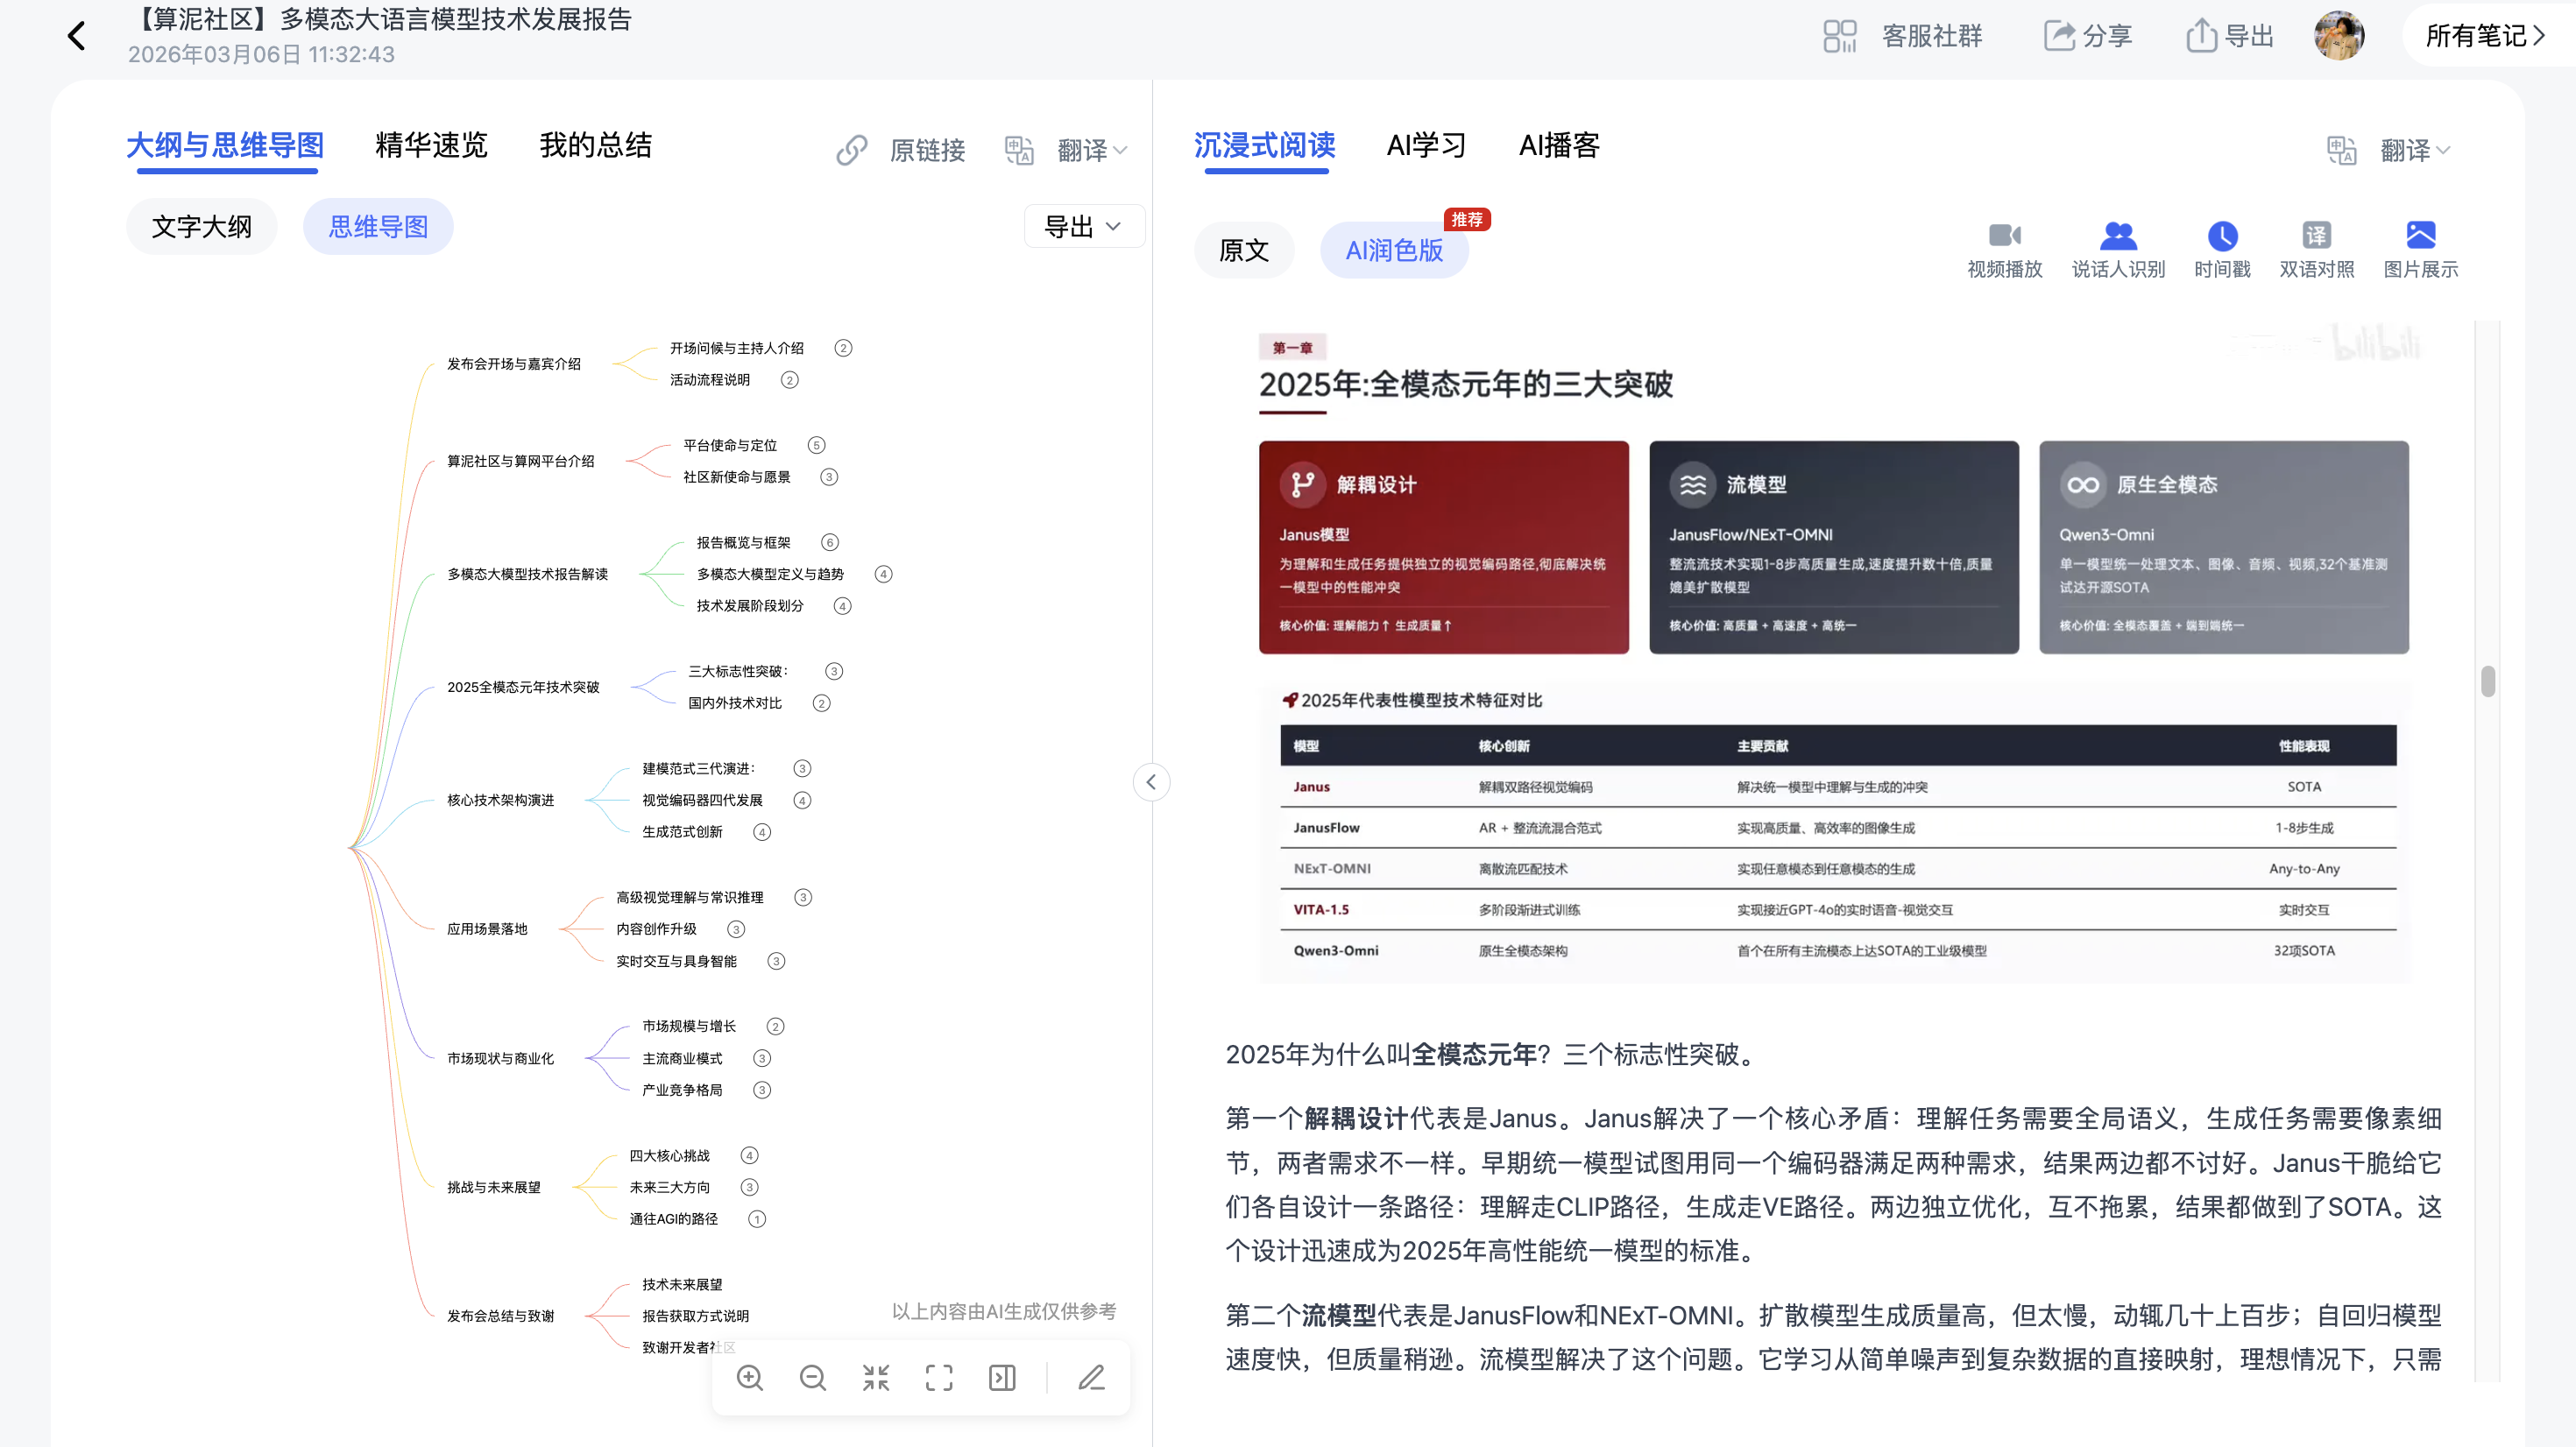Zoom in the mind map

coord(750,1378)
